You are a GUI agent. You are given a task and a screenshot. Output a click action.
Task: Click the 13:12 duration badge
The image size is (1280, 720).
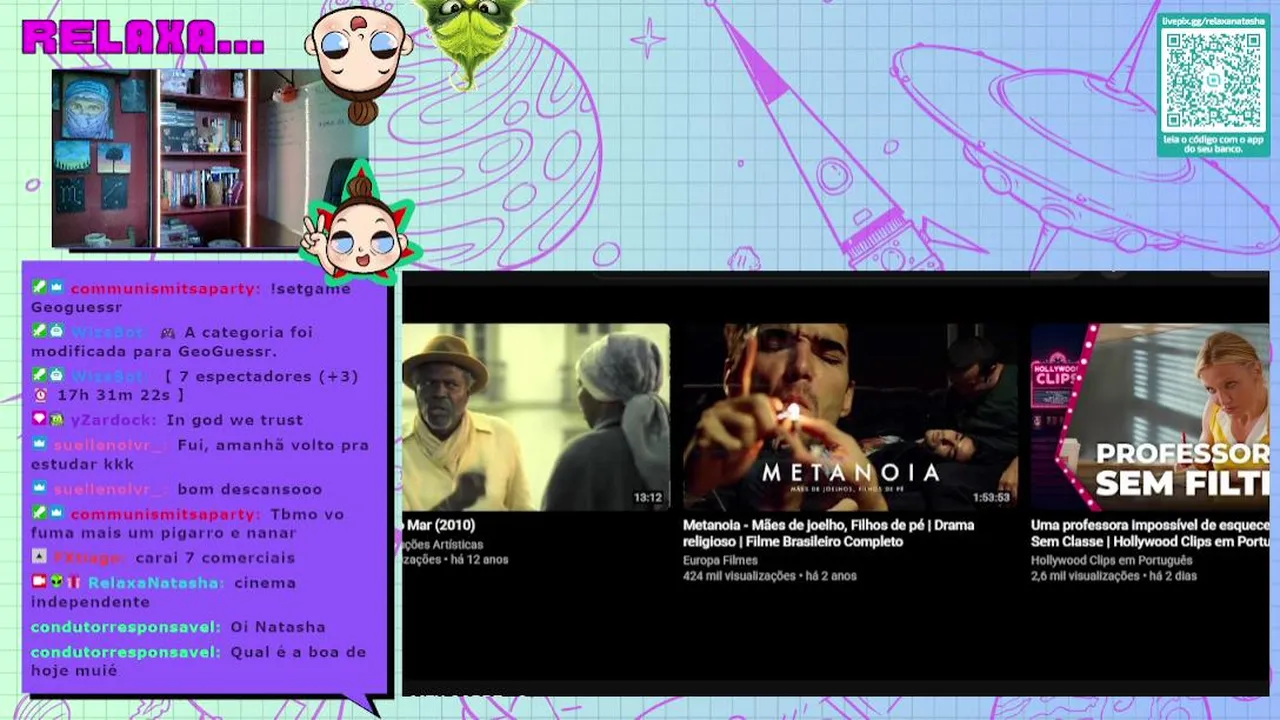pos(648,497)
